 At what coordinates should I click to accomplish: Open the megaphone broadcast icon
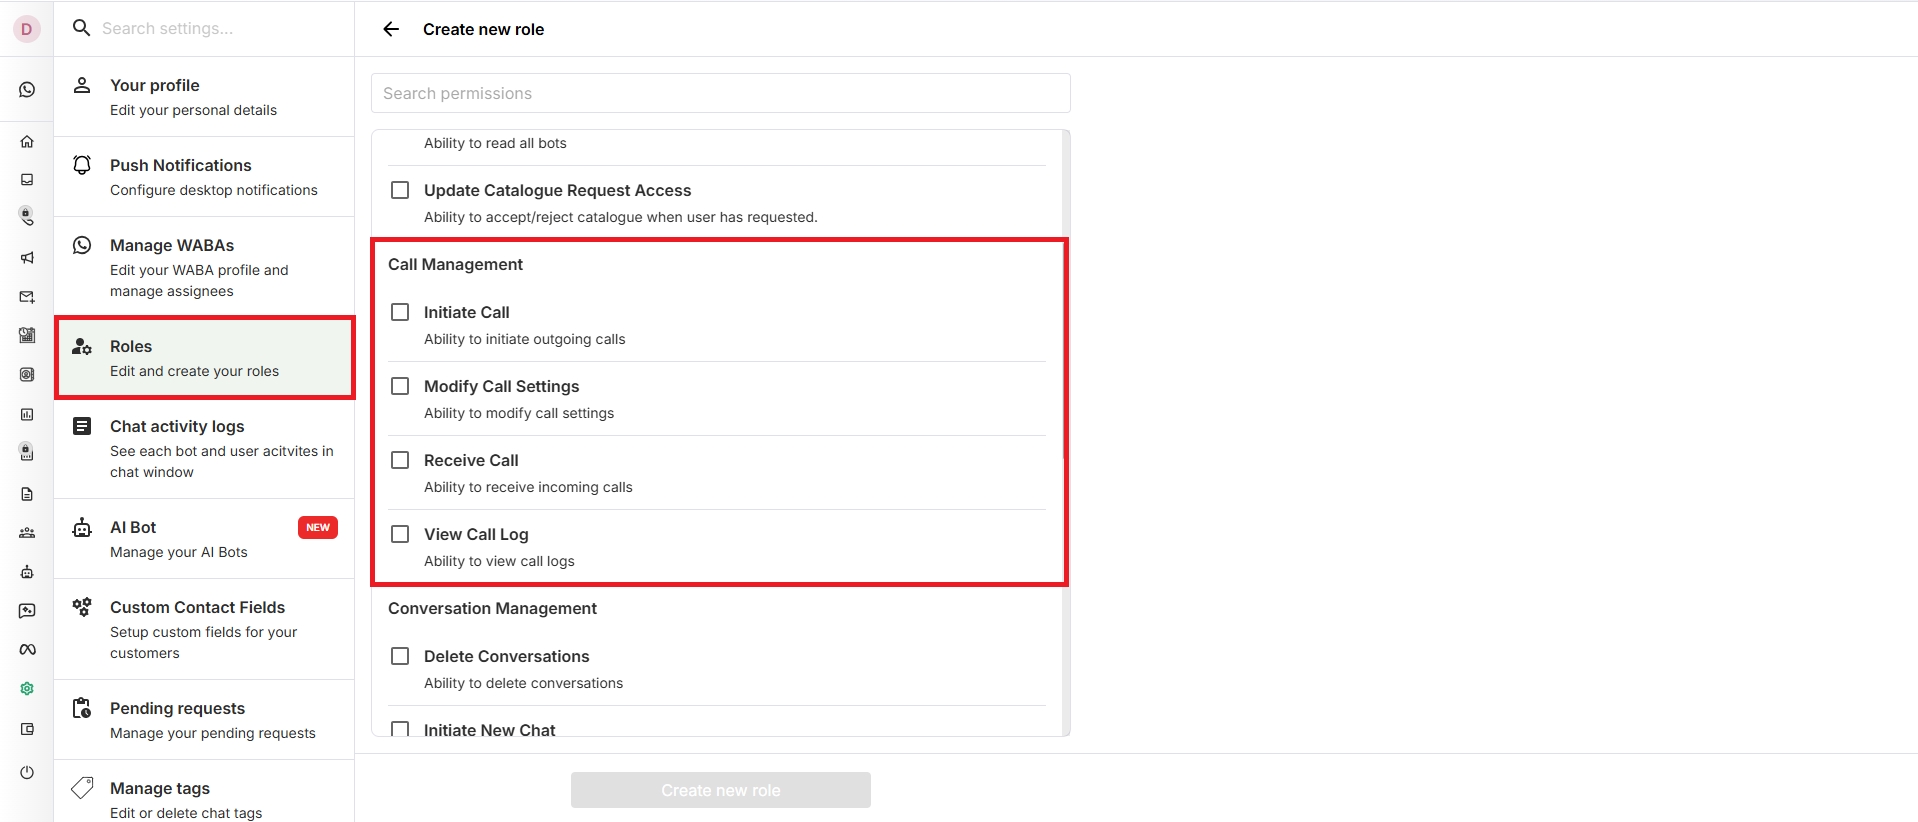pyautogui.click(x=27, y=258)
